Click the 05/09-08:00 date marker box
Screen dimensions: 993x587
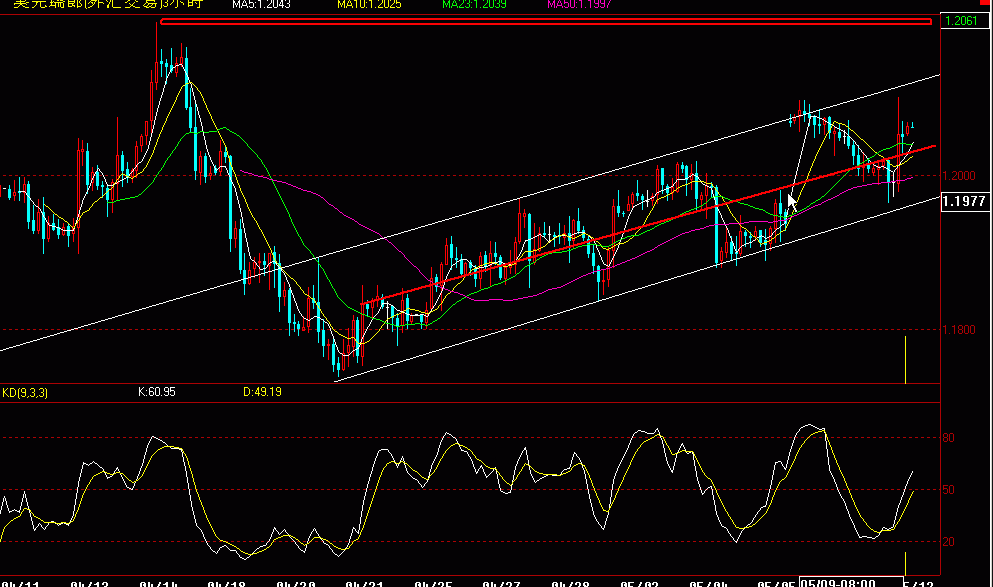[x=837, y=582]
